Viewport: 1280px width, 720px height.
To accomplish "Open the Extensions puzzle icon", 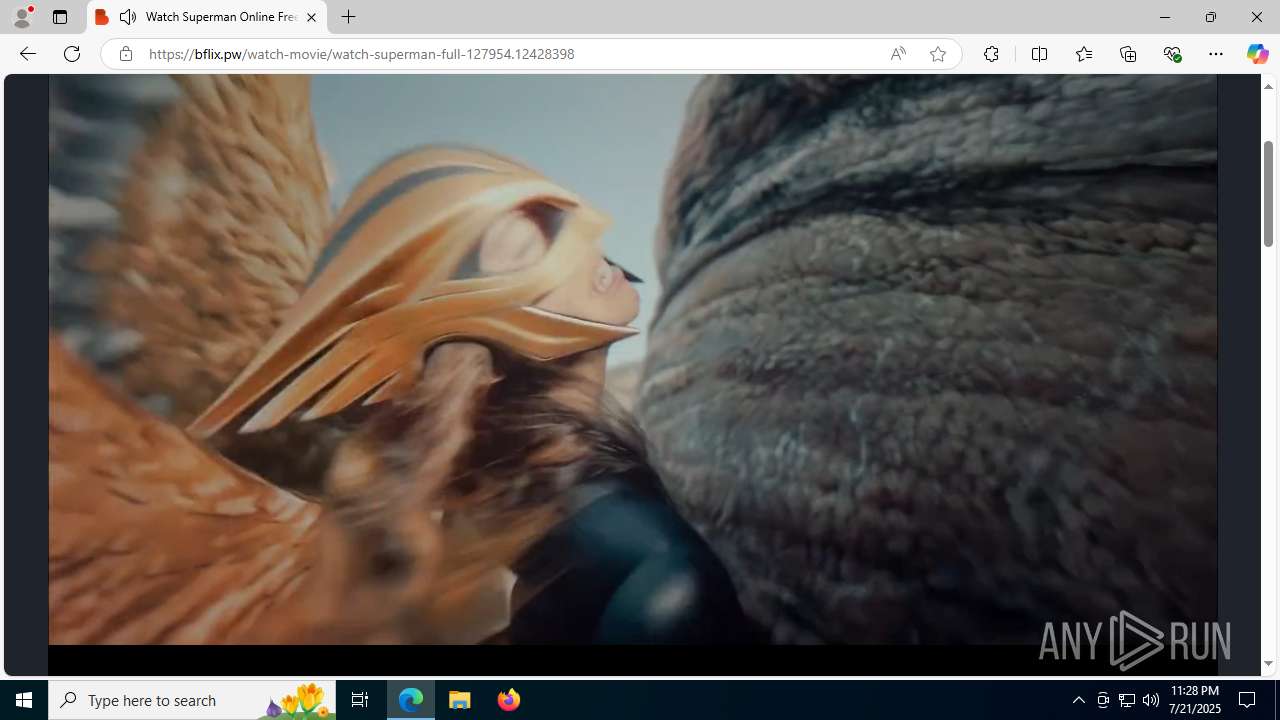I will (x=991, y=54).
